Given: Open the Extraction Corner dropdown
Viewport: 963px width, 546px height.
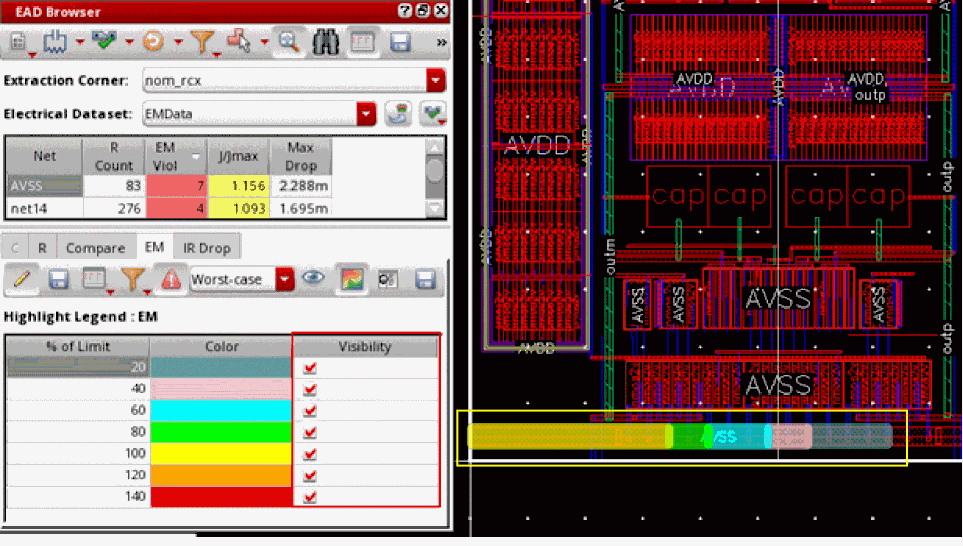Looking at the screenshot, I should click(435, 80).
